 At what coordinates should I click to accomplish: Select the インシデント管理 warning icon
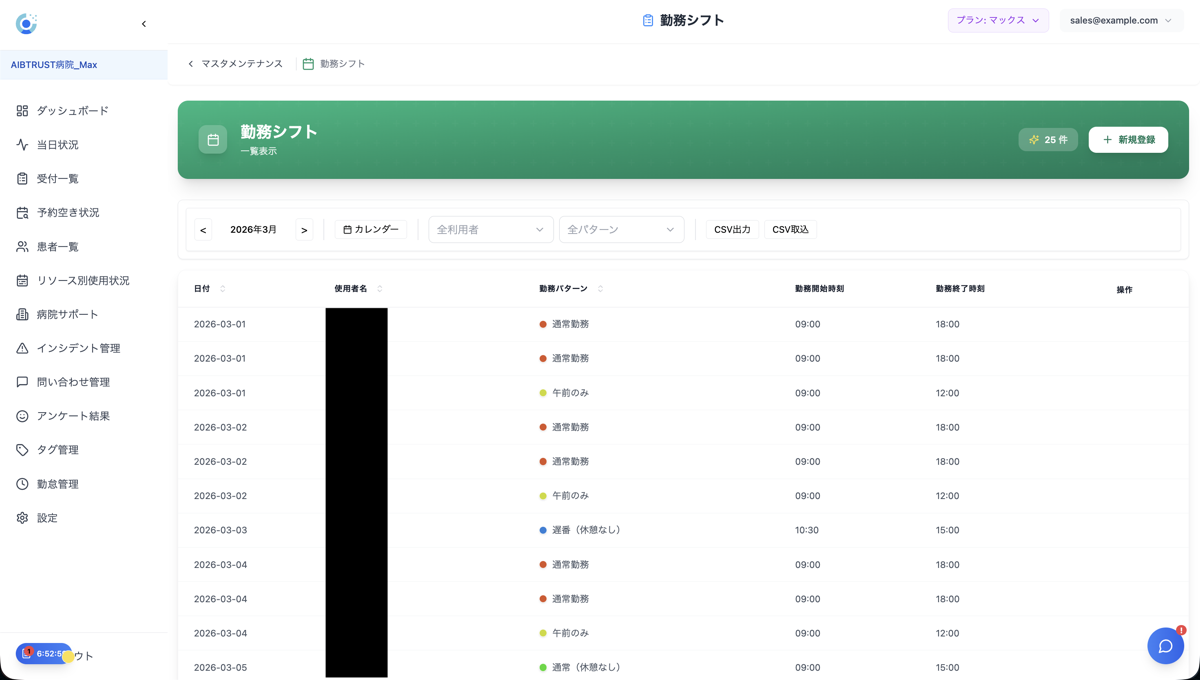tap(20, 348)
